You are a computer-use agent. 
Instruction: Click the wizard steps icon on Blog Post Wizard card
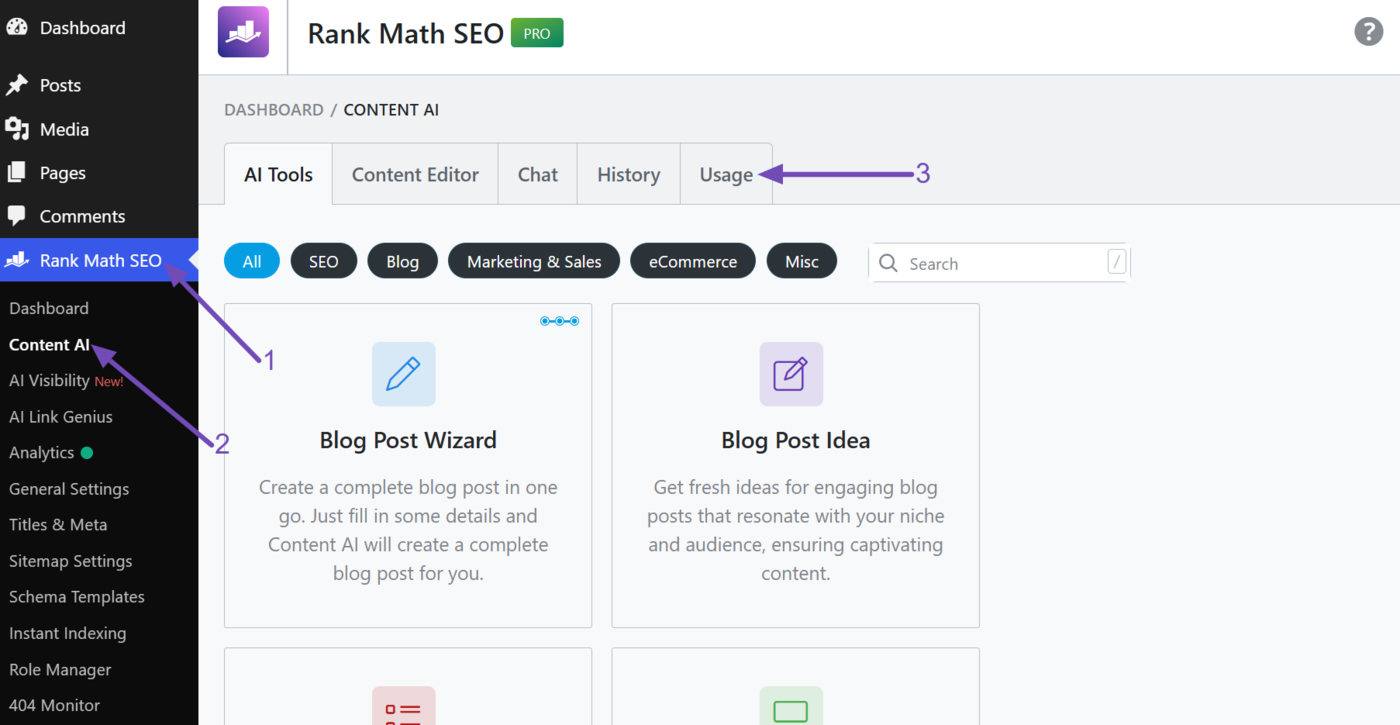(559, 321)
